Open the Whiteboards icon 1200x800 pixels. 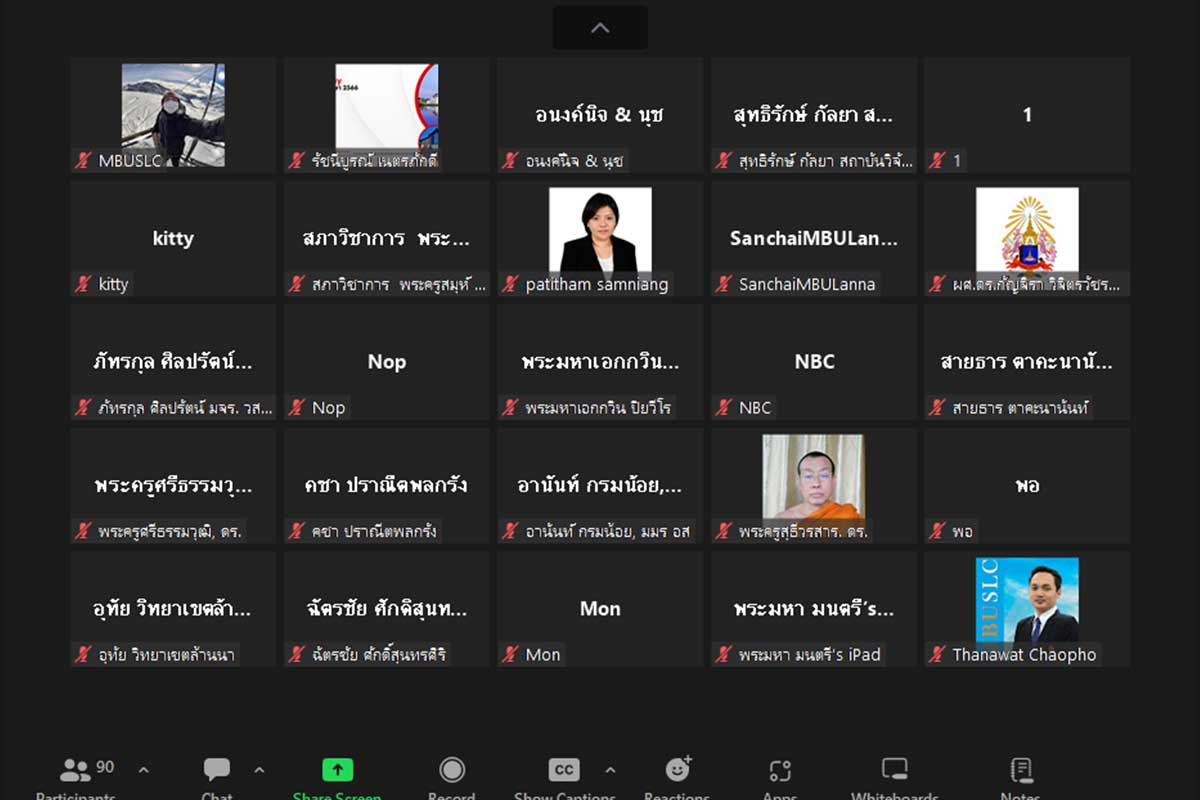(x=894, y=770)
